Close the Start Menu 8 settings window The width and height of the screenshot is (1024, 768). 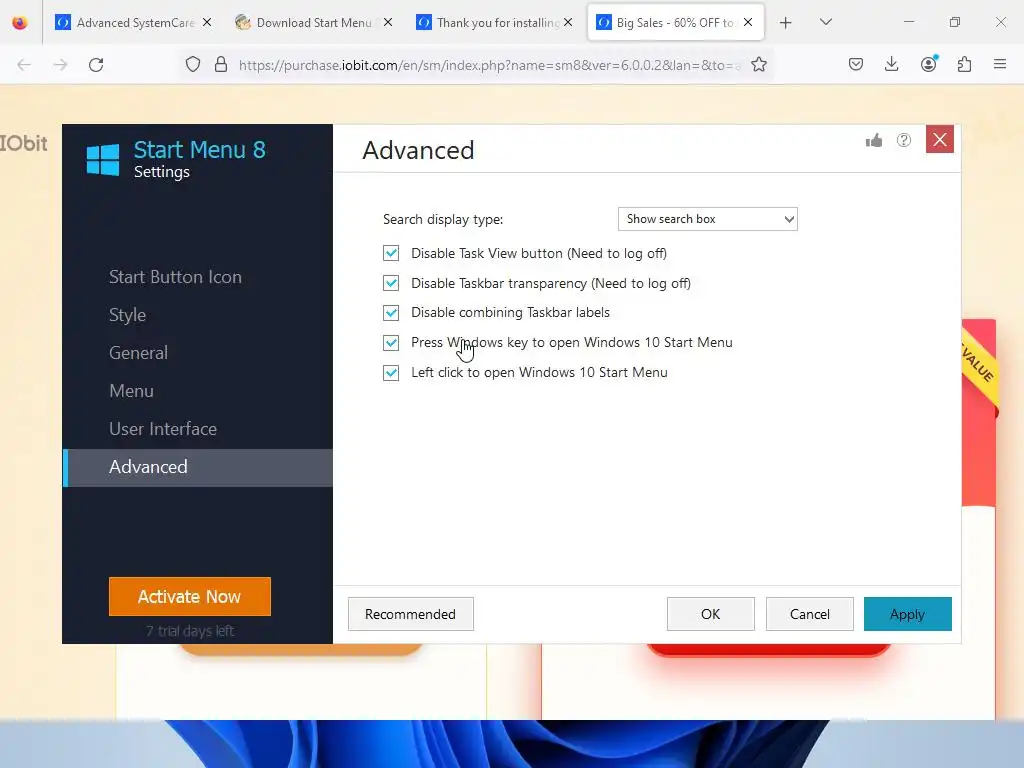click(940, 140)
